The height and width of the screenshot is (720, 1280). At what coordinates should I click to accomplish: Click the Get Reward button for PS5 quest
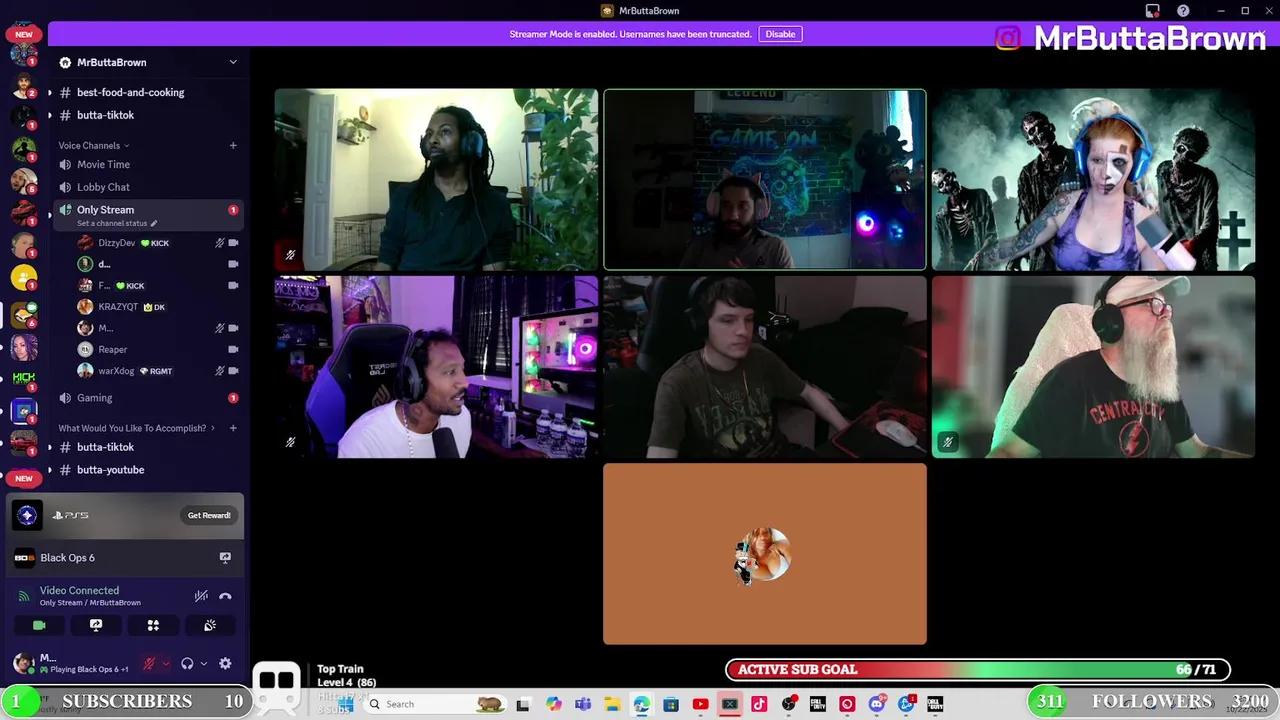[x=209, y=514]
